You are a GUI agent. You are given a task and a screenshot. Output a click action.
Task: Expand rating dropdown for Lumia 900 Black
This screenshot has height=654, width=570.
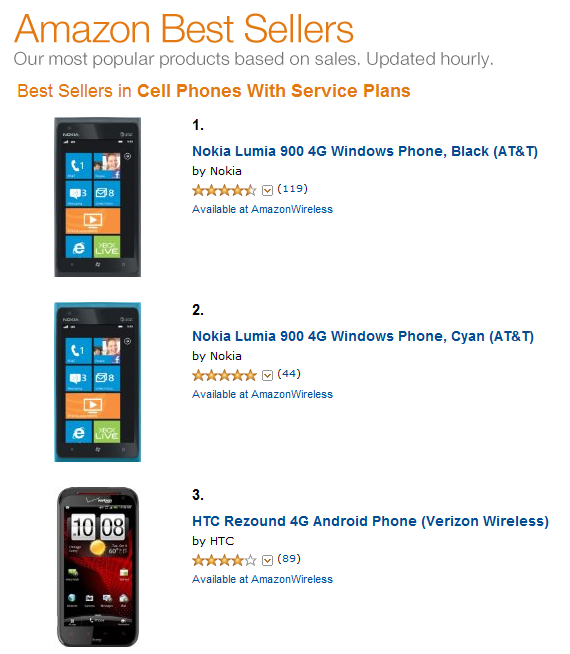267,191
